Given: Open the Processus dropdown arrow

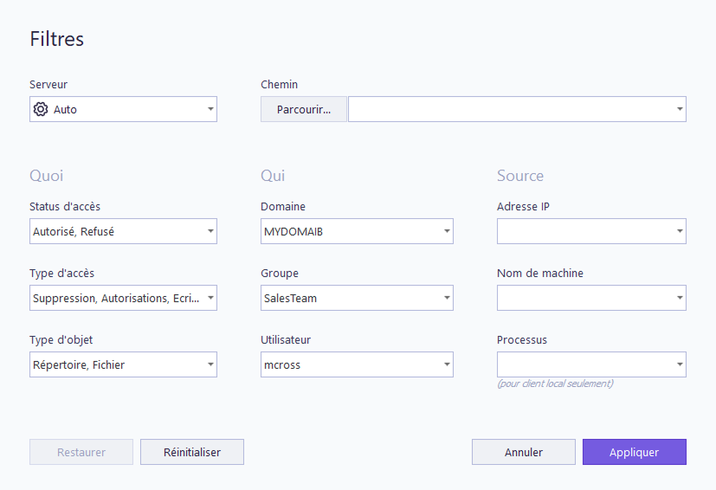Looking at the screenshot, I should pos(680,364).
